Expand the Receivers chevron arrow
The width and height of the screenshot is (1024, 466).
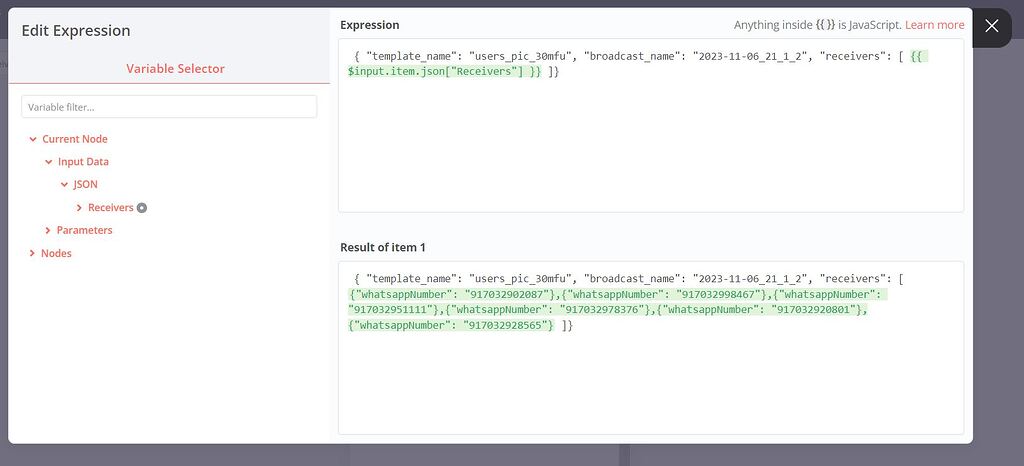[x=80, y=208]
